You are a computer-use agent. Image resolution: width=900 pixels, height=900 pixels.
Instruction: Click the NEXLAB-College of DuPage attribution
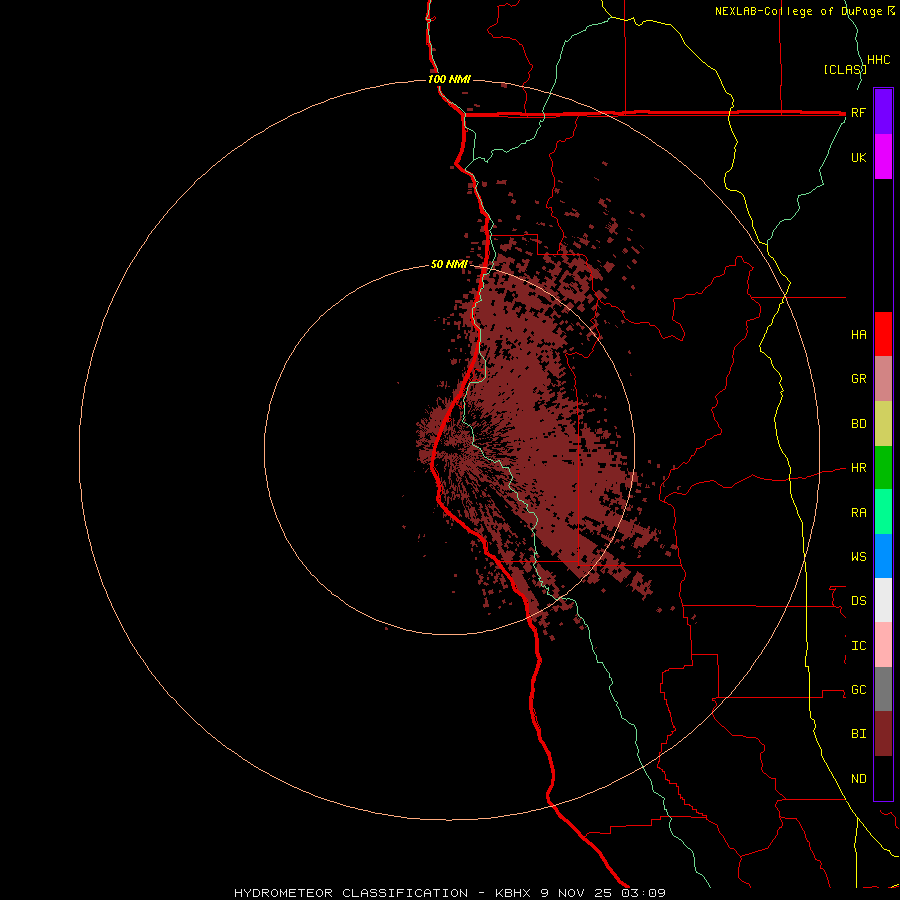click(x=799, y=11)
